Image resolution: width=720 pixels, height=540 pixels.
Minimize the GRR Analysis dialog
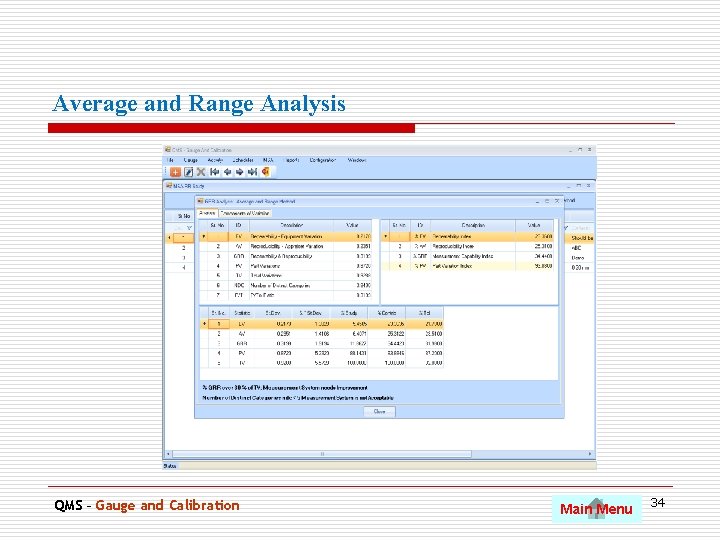click(x=537, y=201)
